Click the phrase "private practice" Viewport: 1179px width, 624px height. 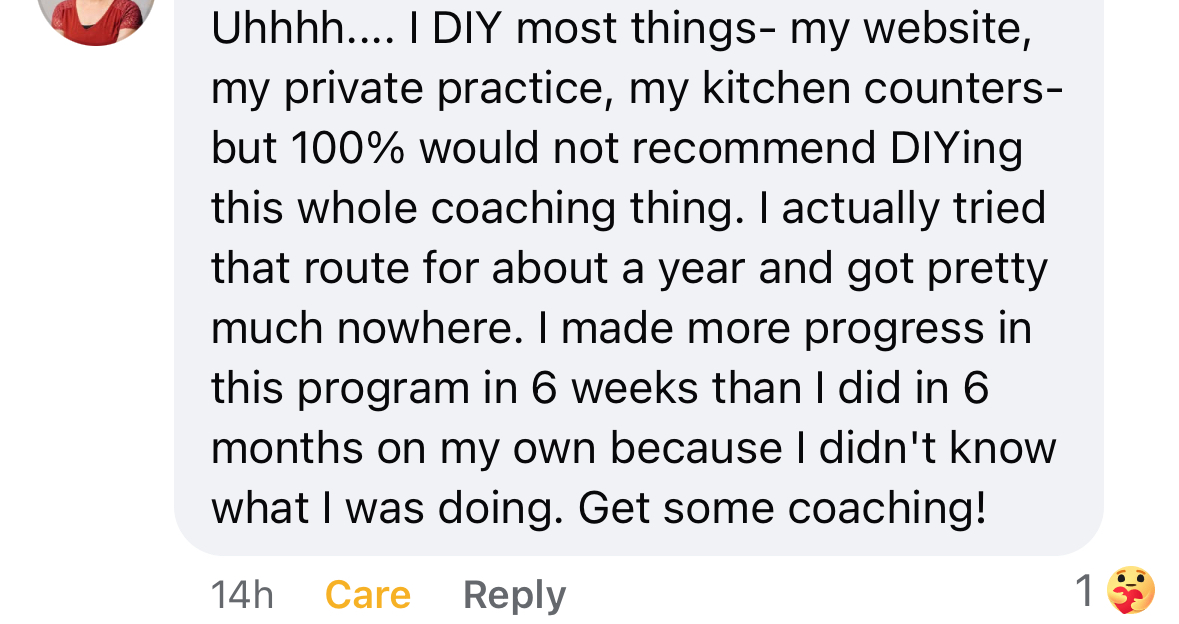[x=448, y=89]
